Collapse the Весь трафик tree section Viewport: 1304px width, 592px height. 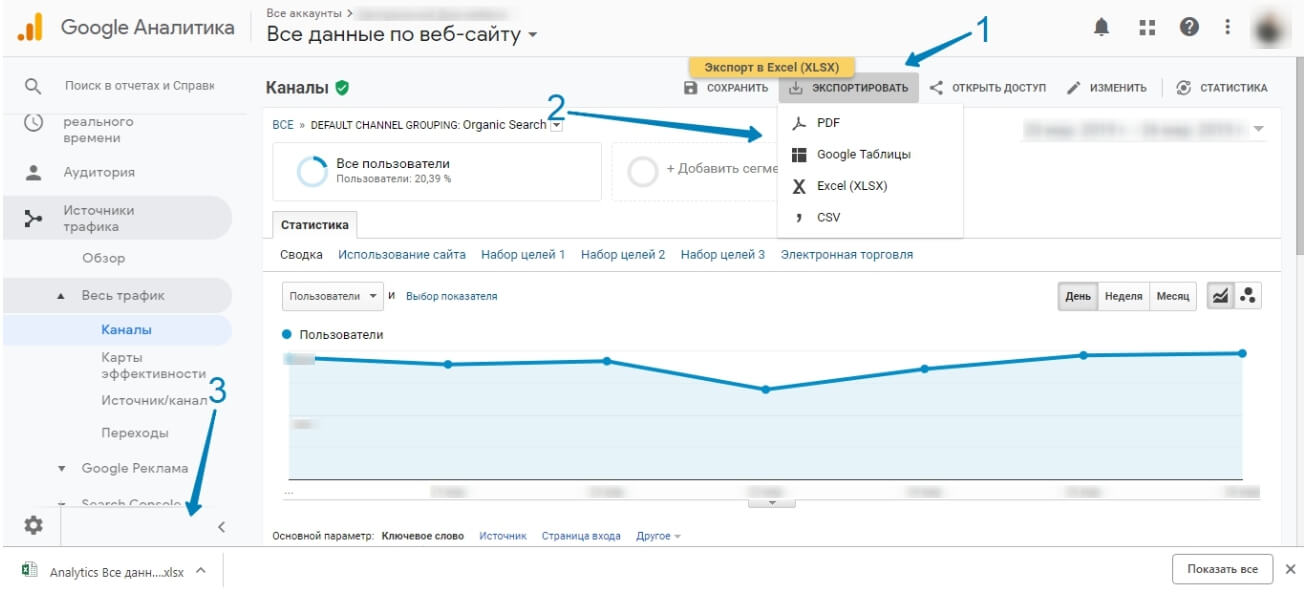[60, 296]
